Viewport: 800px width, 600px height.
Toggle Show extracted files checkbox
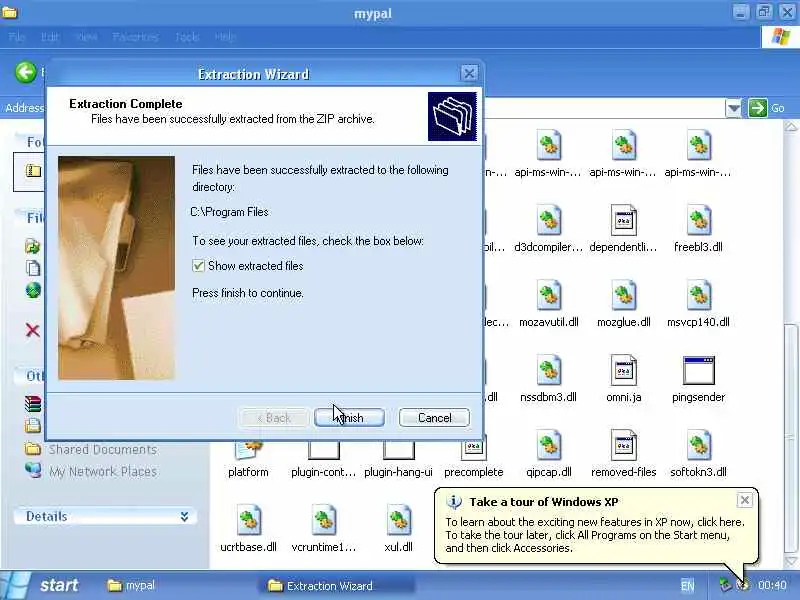(x=198, y=266)
